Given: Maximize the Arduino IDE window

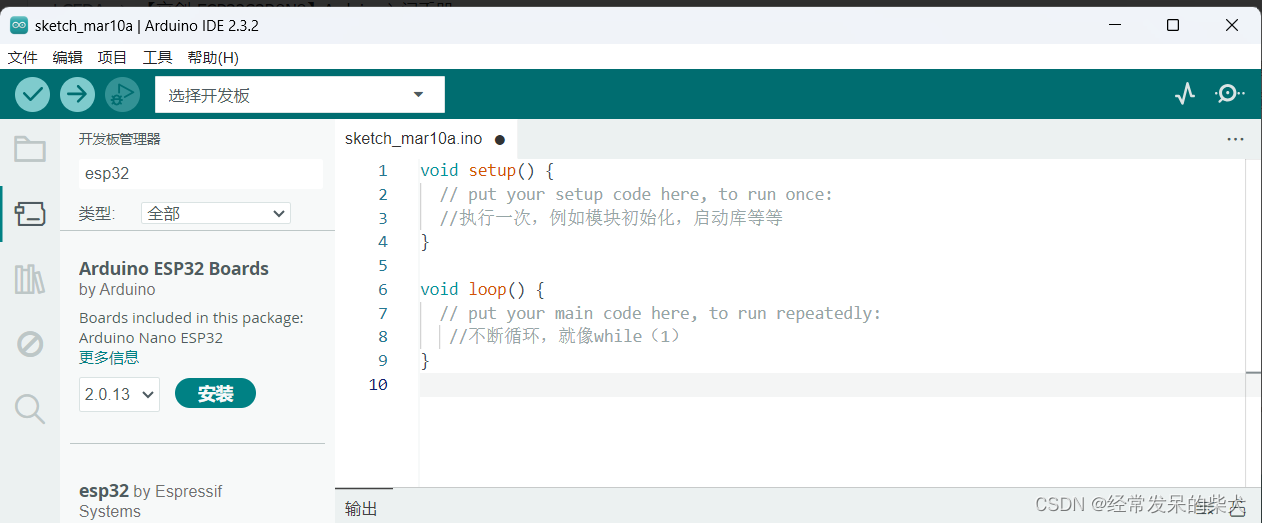Looking at the screenshot, I should coord(1173,25).
